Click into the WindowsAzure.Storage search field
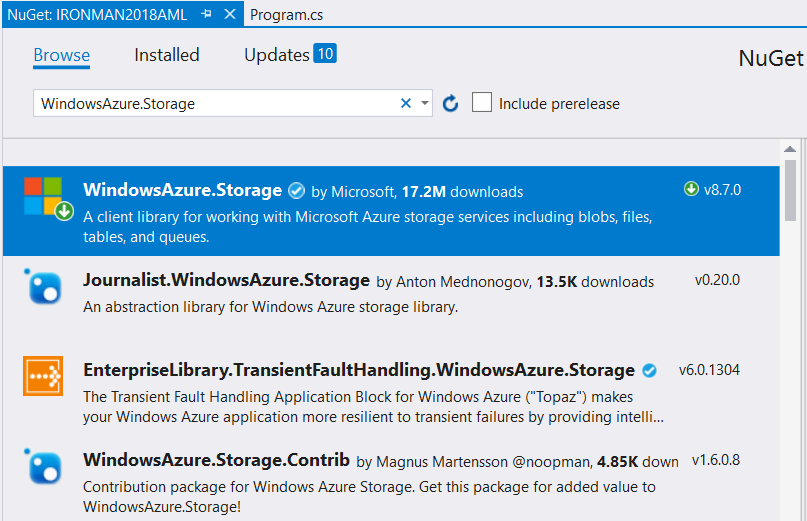This screenshot has width=807, height=521. point(215,103)
